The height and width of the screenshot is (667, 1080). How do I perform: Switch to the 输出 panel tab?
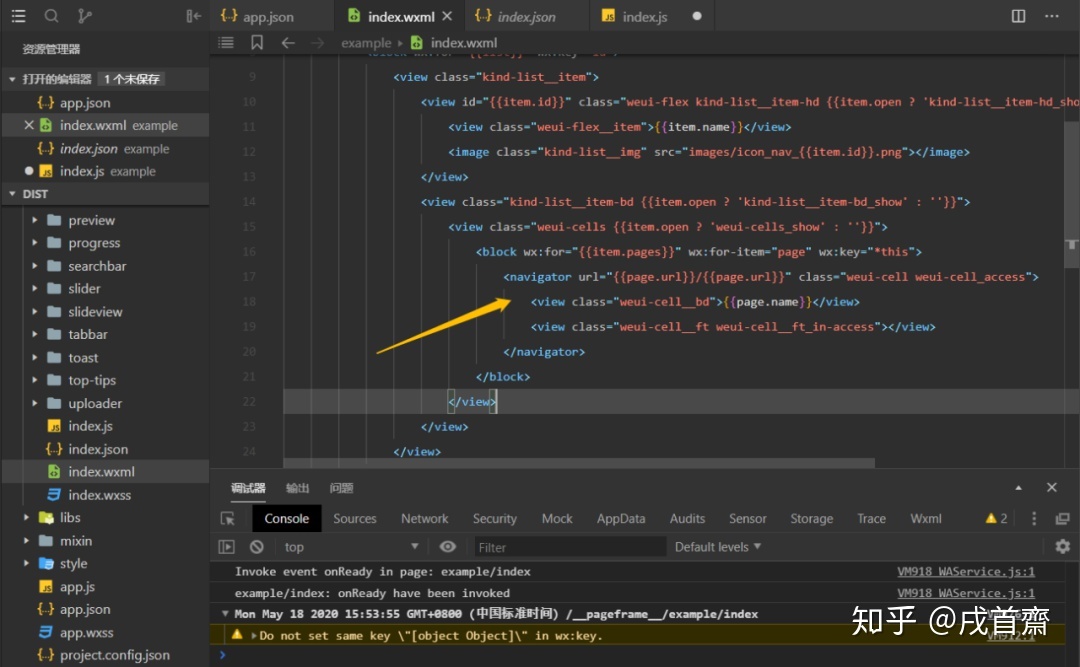point(298,488)
